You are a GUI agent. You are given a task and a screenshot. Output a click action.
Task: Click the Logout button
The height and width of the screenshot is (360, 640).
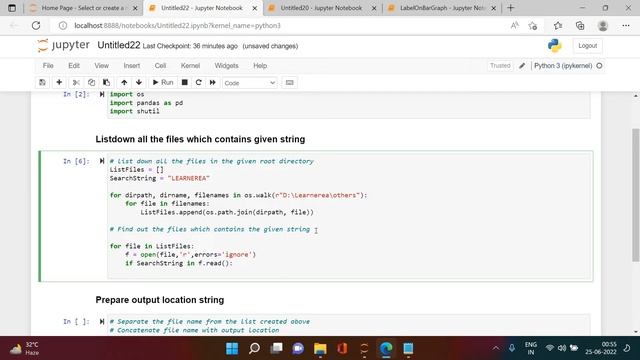587,46
